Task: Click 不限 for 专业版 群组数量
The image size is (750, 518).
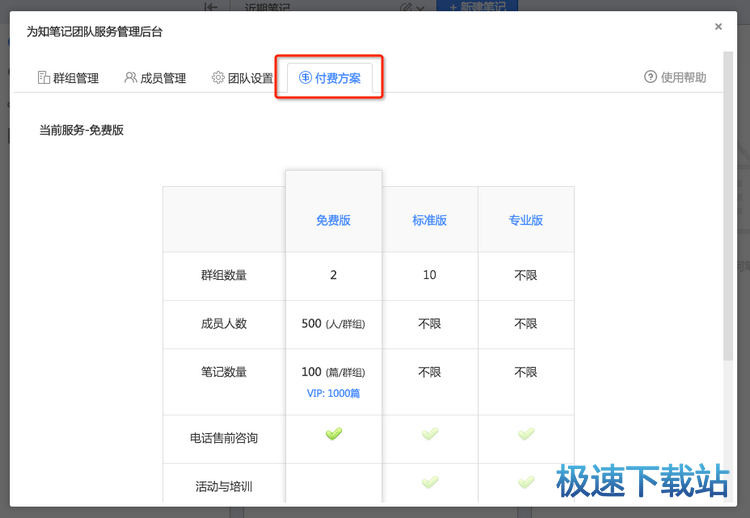Action: click(526, 276)
